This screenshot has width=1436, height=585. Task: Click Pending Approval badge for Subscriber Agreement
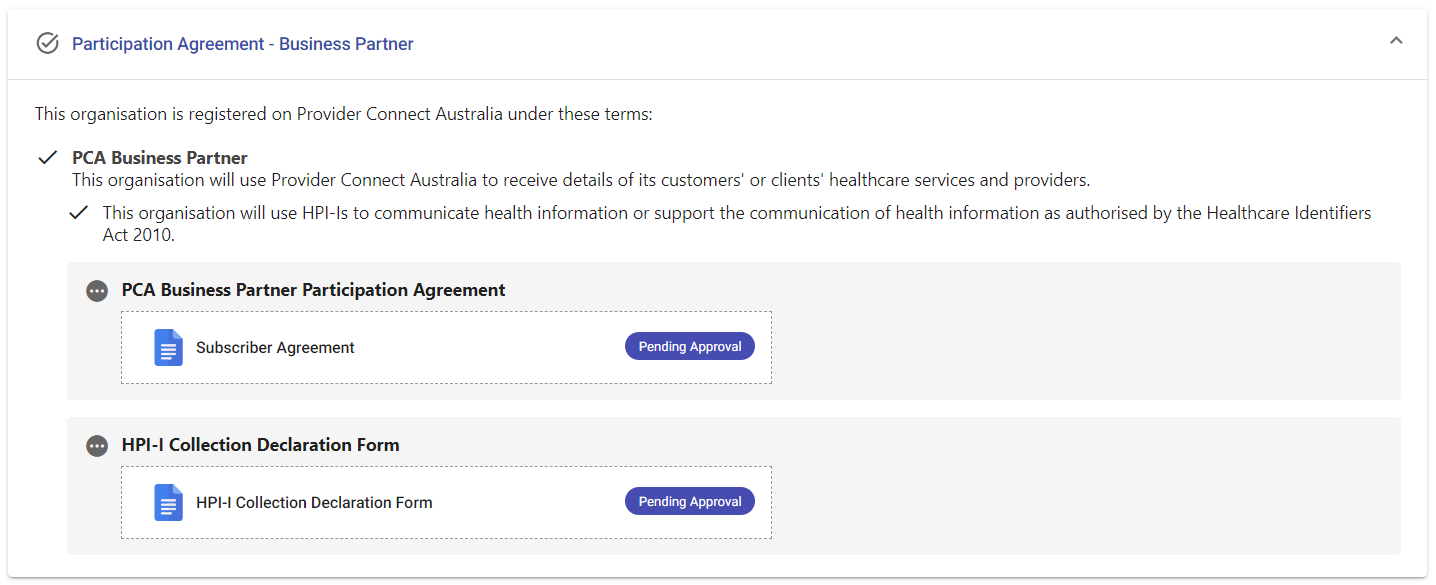pyautogui.click(x=690, y=346)
